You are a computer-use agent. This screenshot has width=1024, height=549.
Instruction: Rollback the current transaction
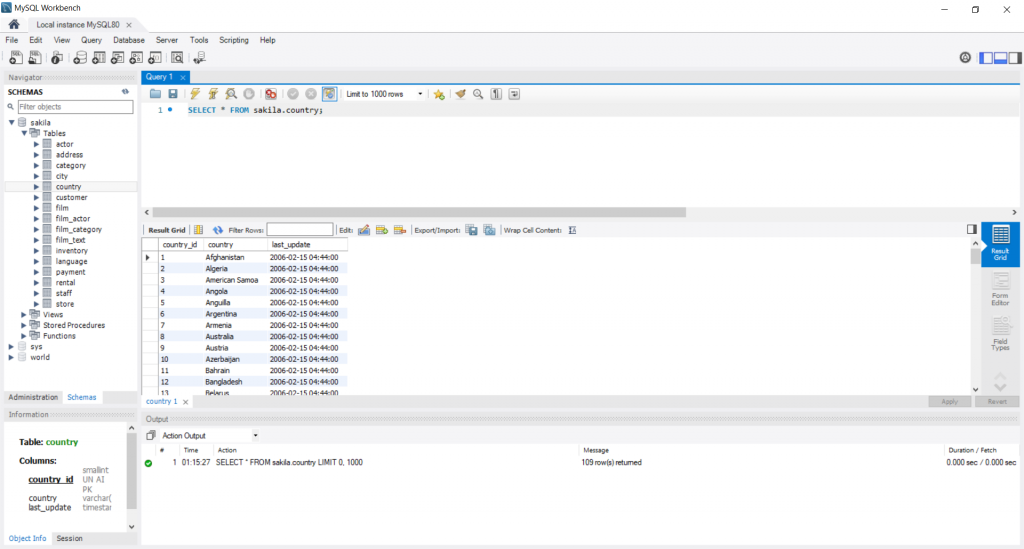311,94
